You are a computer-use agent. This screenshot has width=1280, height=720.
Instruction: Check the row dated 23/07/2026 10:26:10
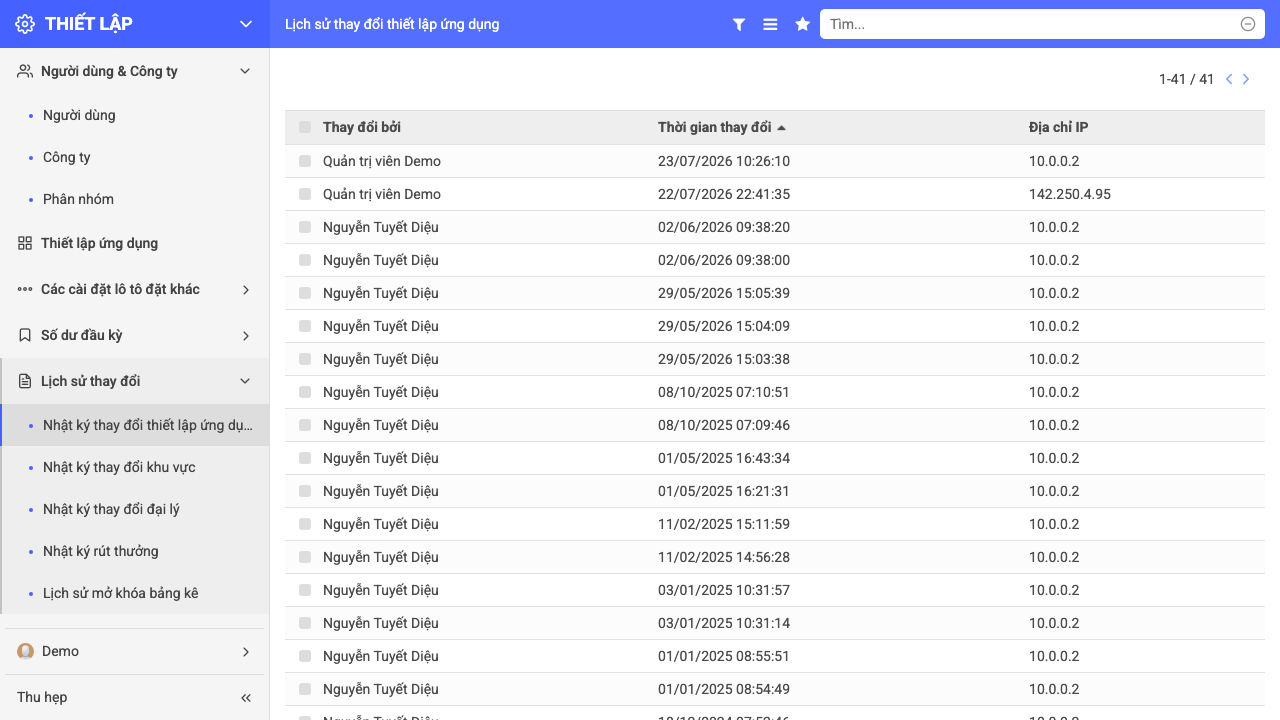pyautogui.click(x=305, y=161)
